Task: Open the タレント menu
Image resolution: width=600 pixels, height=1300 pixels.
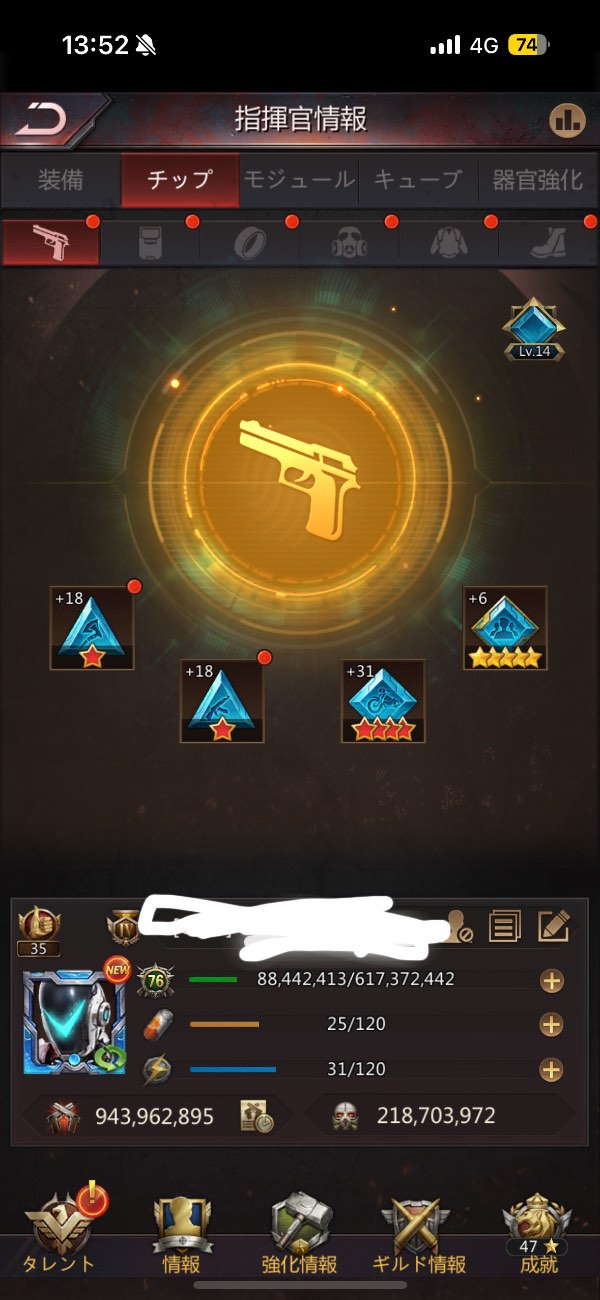Action: click(x=60, y=1234)
